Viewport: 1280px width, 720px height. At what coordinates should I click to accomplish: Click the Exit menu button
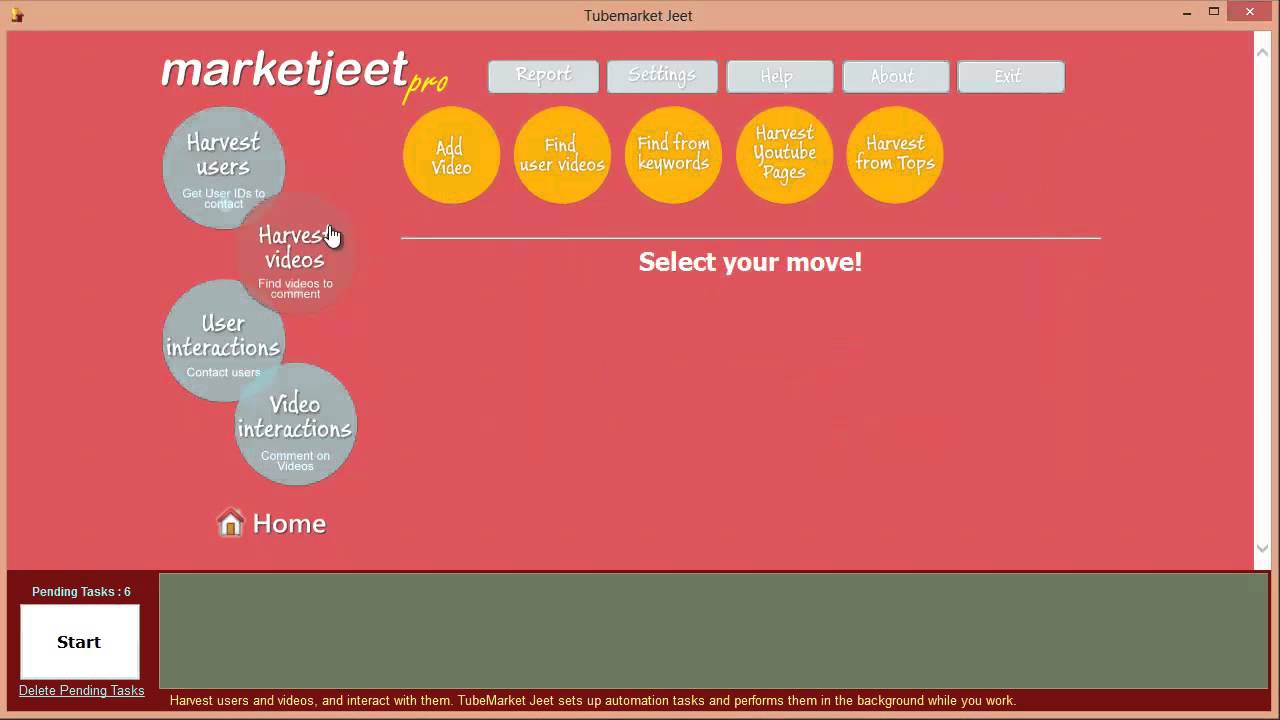tap(1011, 76)
